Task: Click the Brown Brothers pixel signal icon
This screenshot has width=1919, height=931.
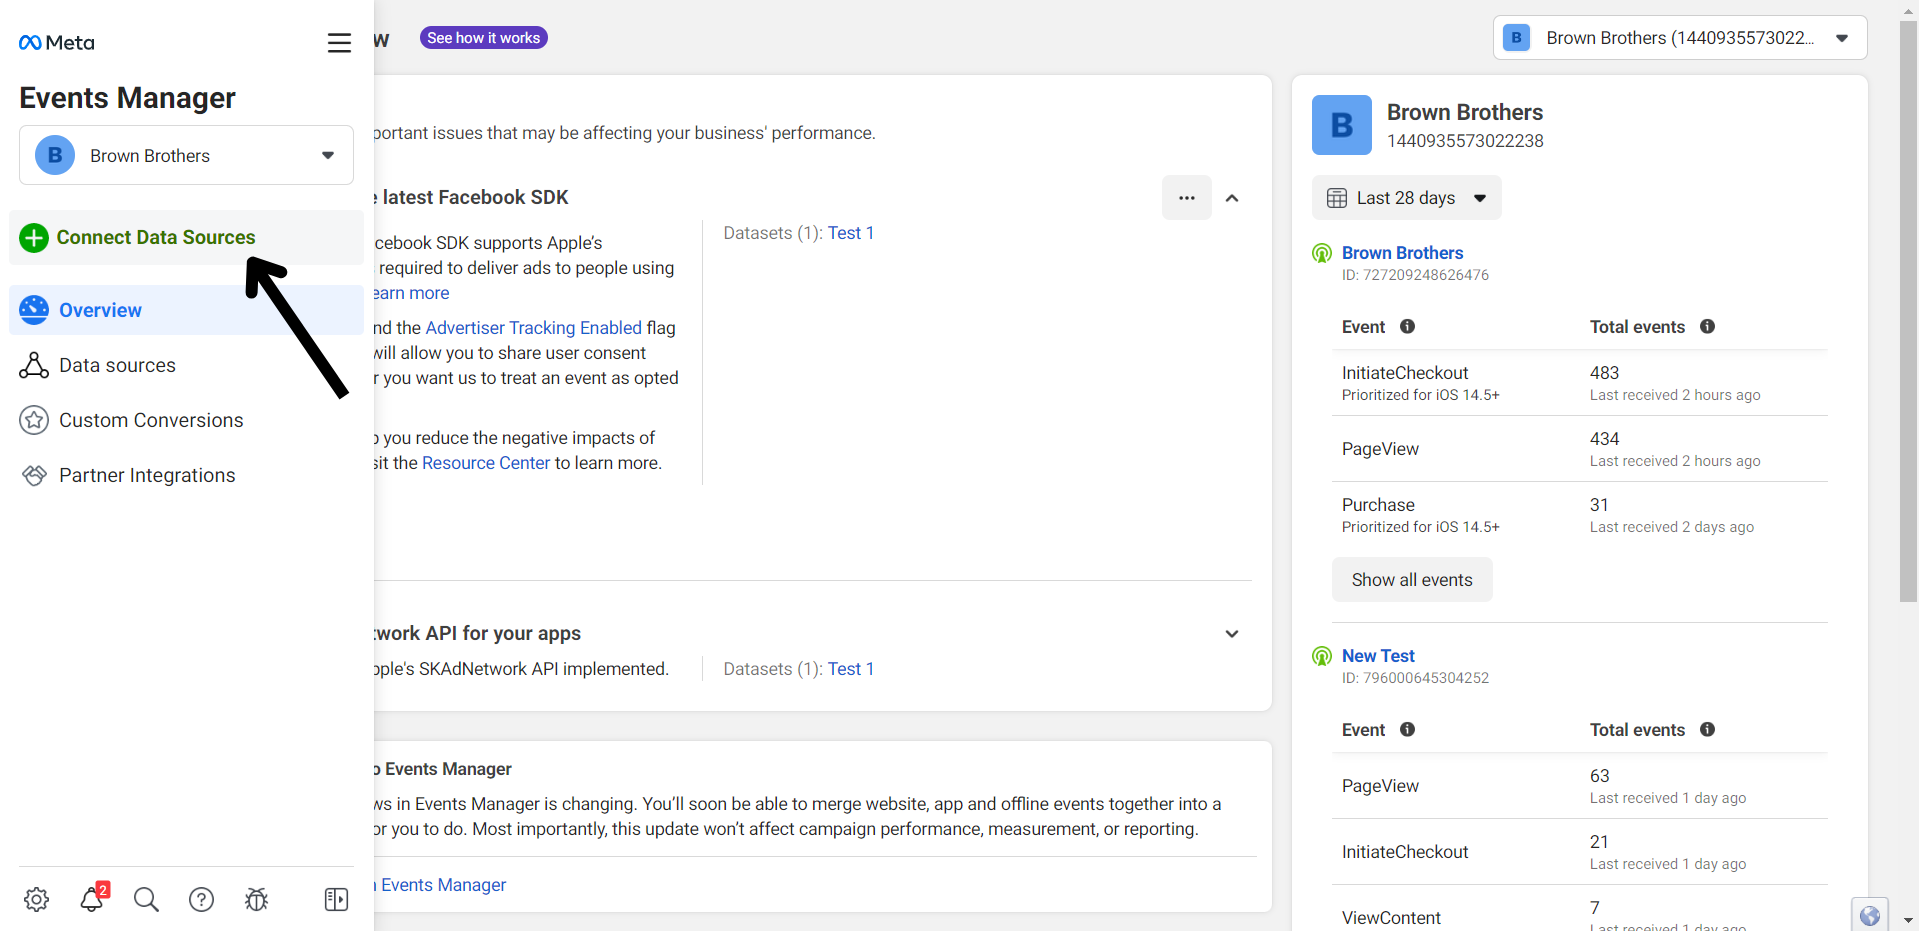Action: coord(1322,253)
